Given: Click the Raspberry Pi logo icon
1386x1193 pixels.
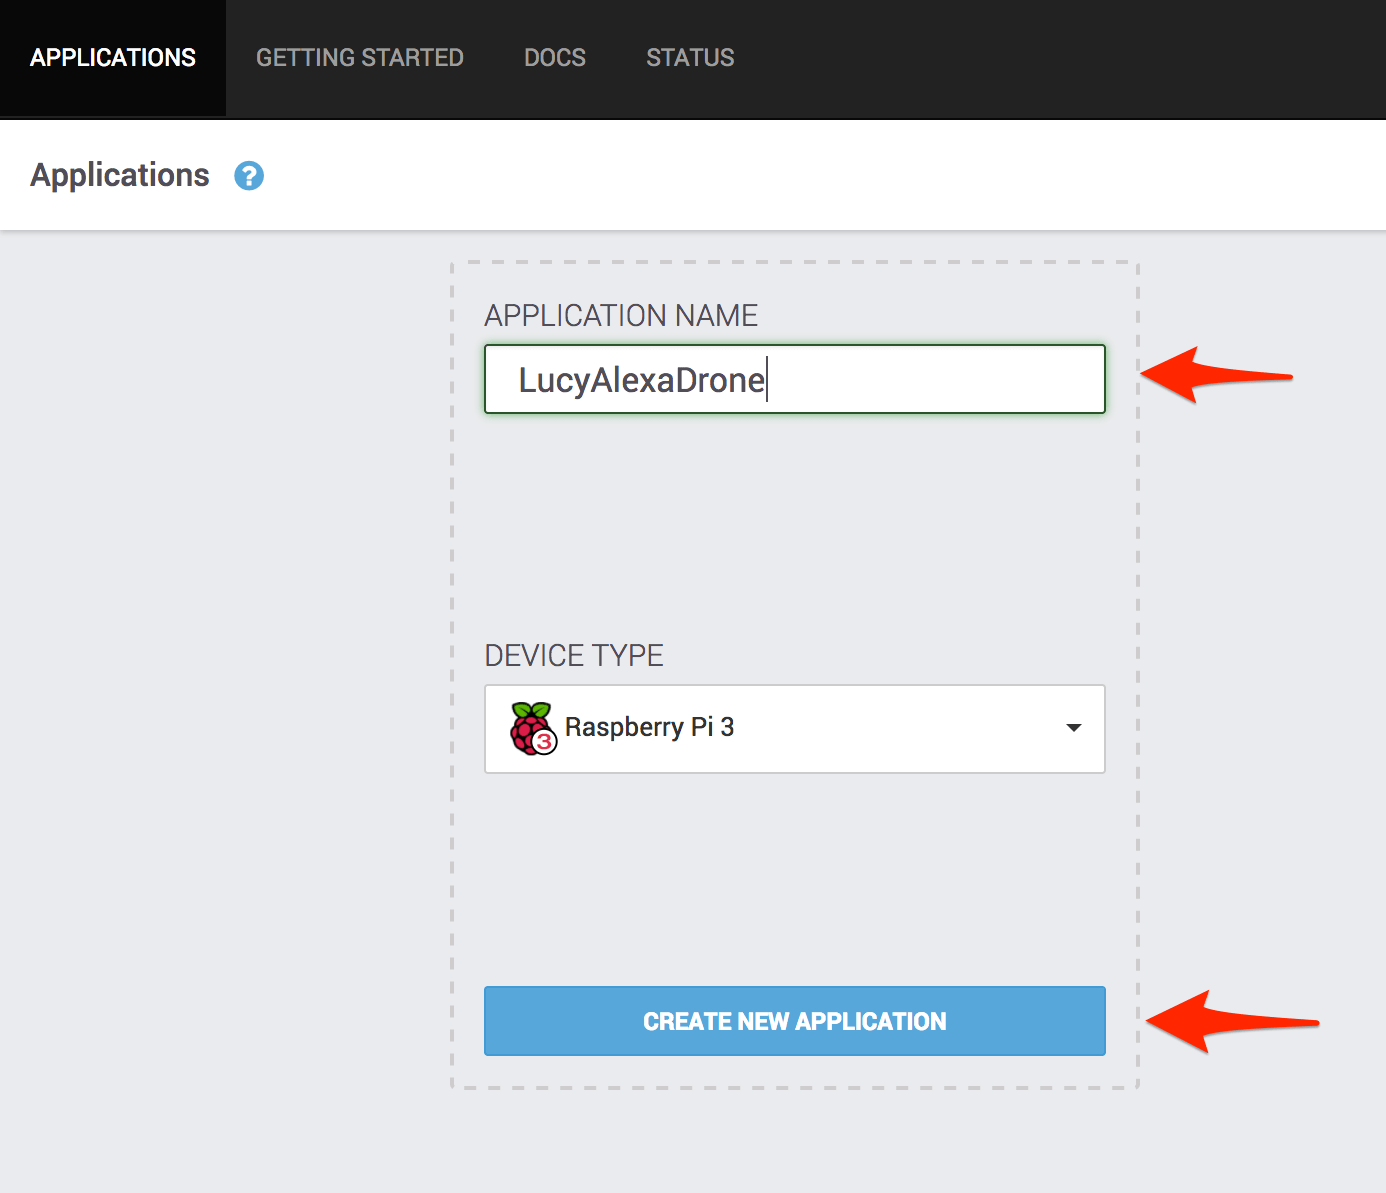Looking at the screenshot, I should click(x=530, y=725).
